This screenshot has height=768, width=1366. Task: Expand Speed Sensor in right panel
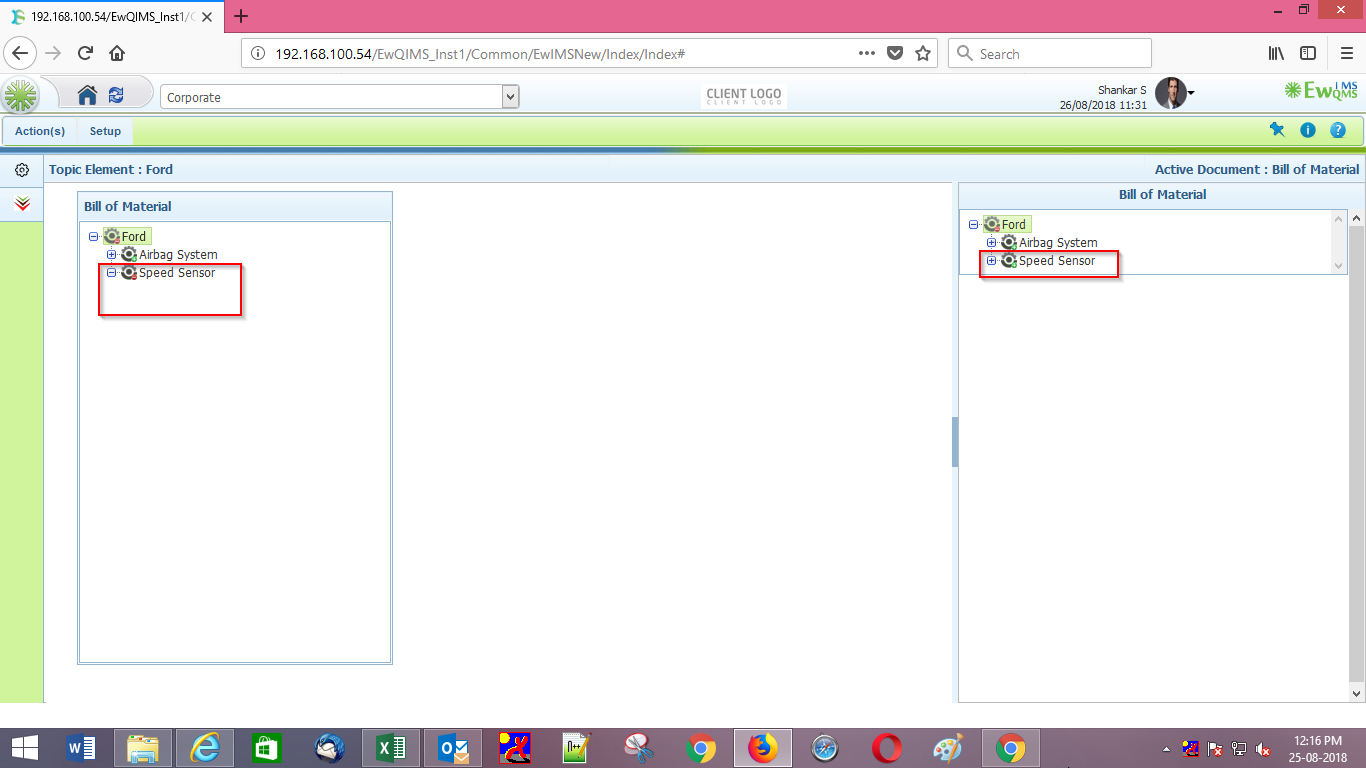(x=991, y=261)
